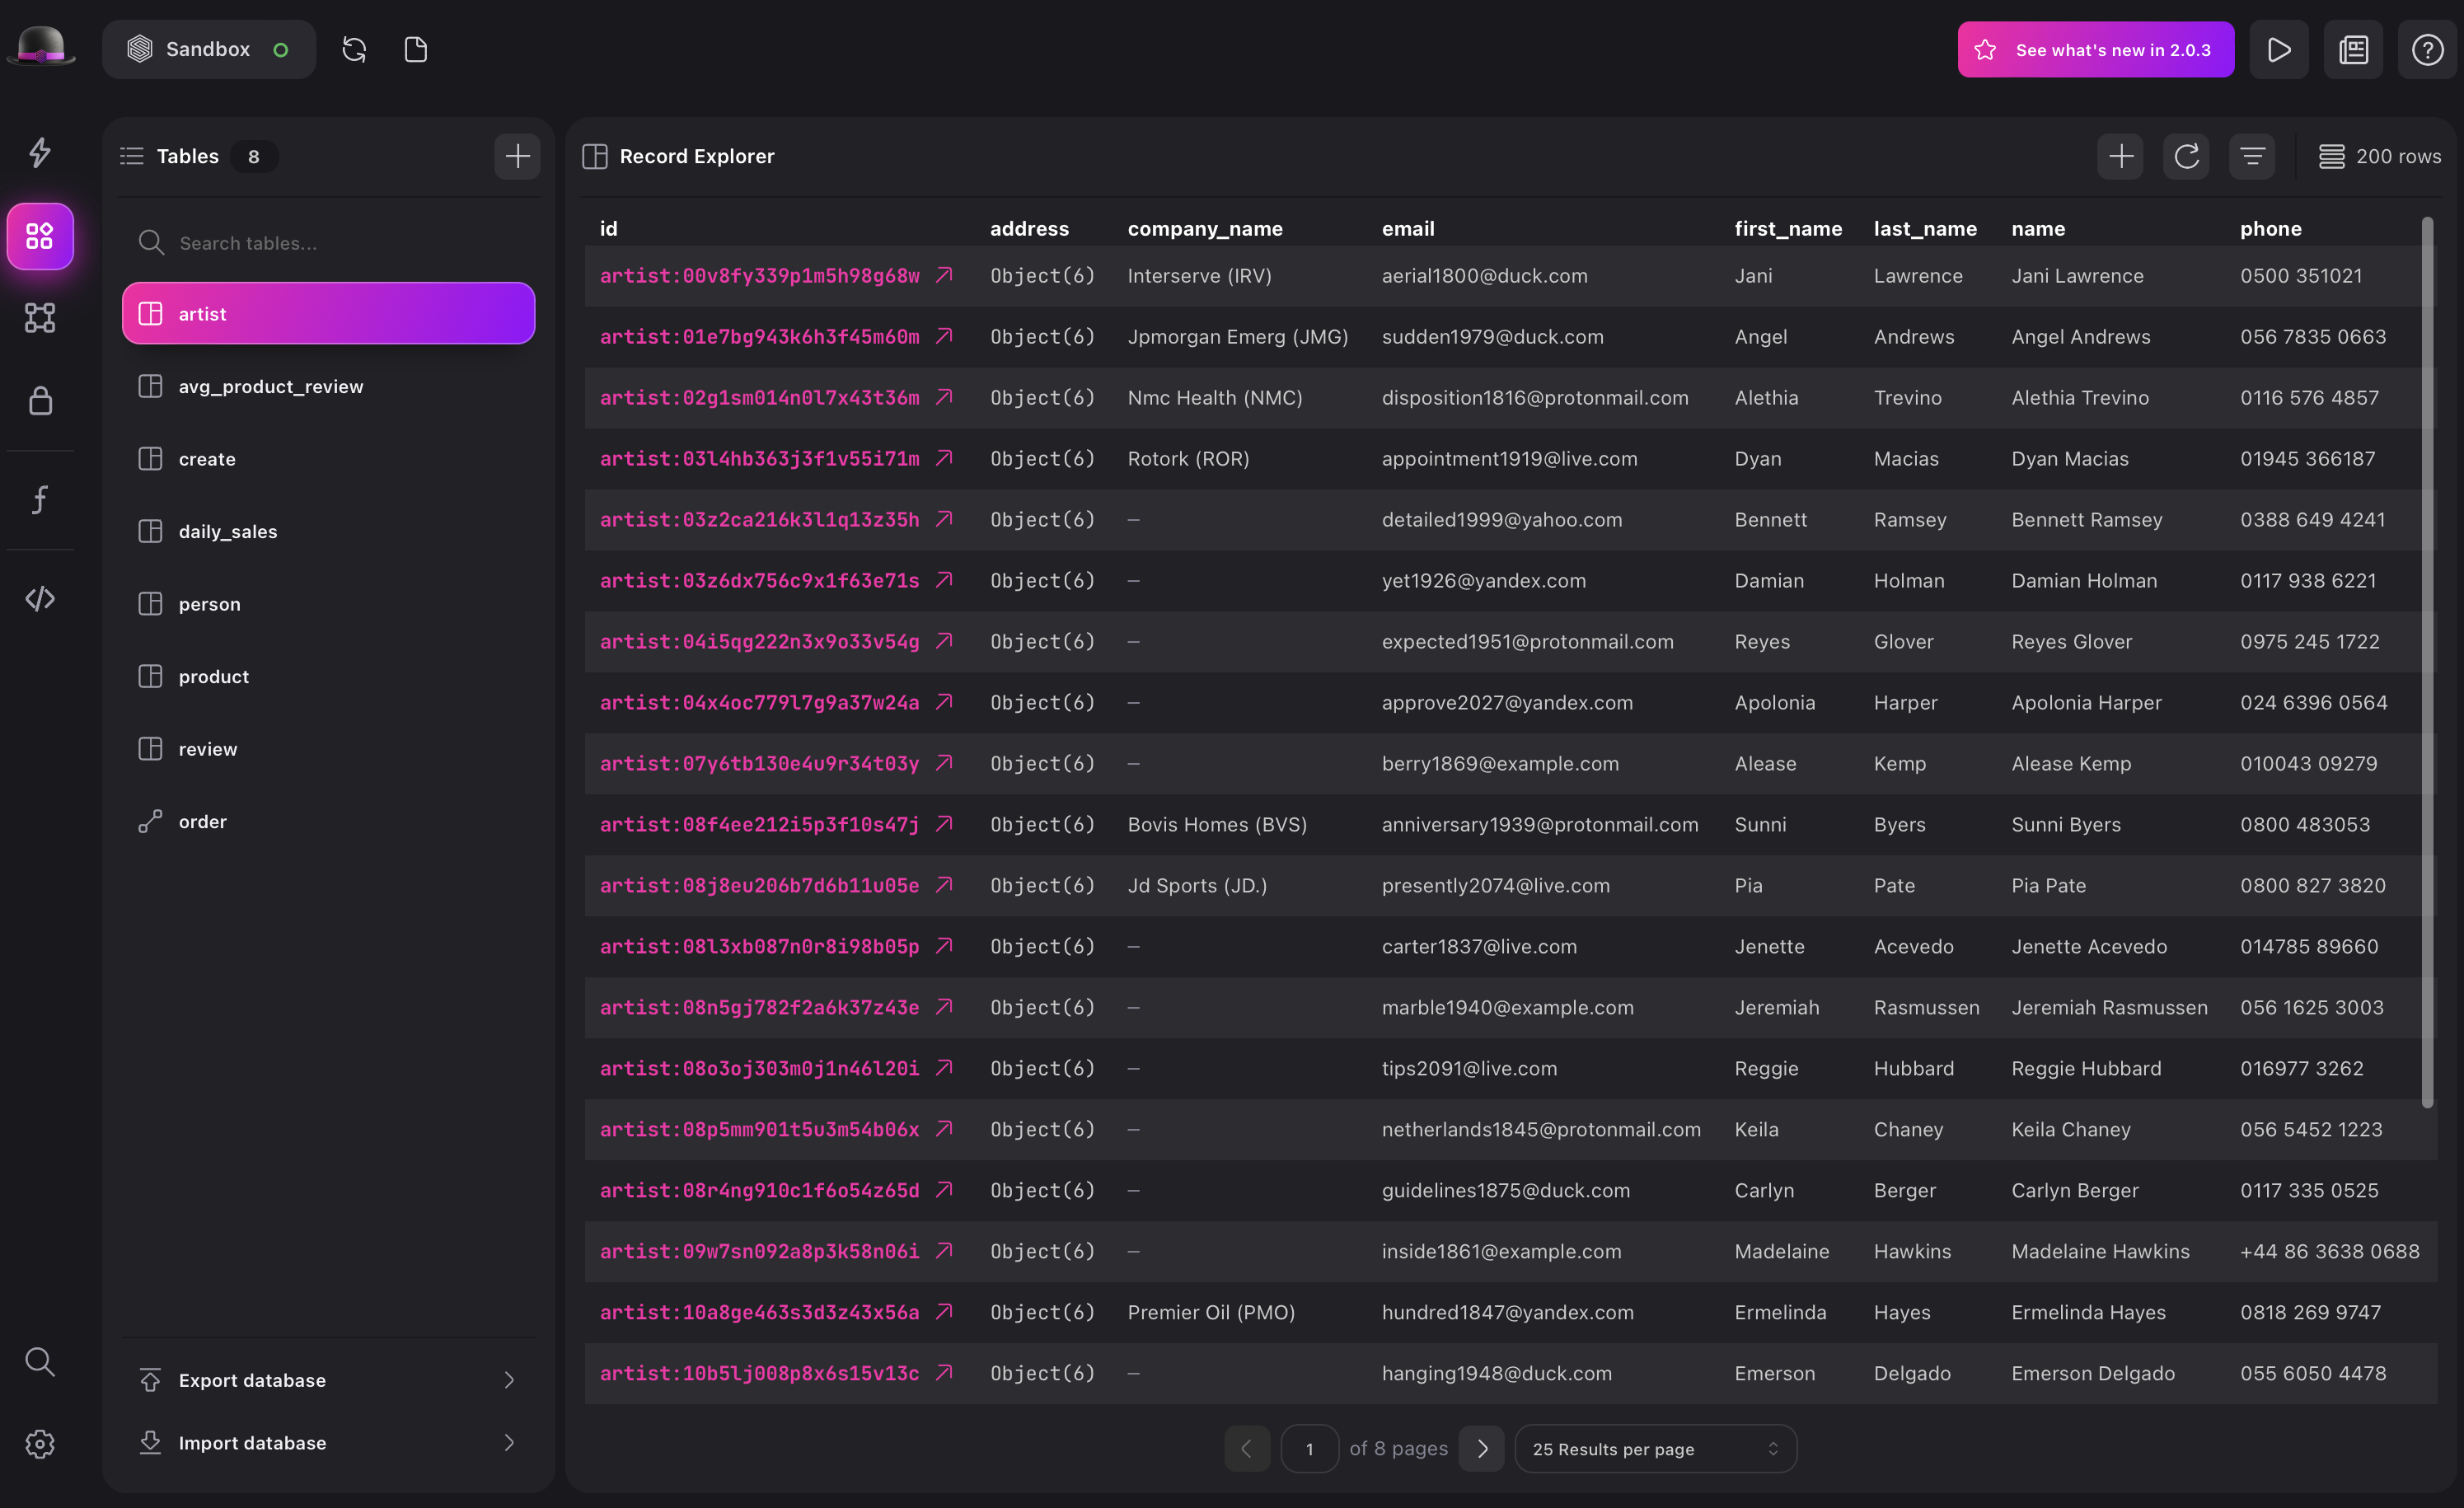Go to the previous page of results
This screenshot has width=2464, height=1508.
(1247, 1448)
